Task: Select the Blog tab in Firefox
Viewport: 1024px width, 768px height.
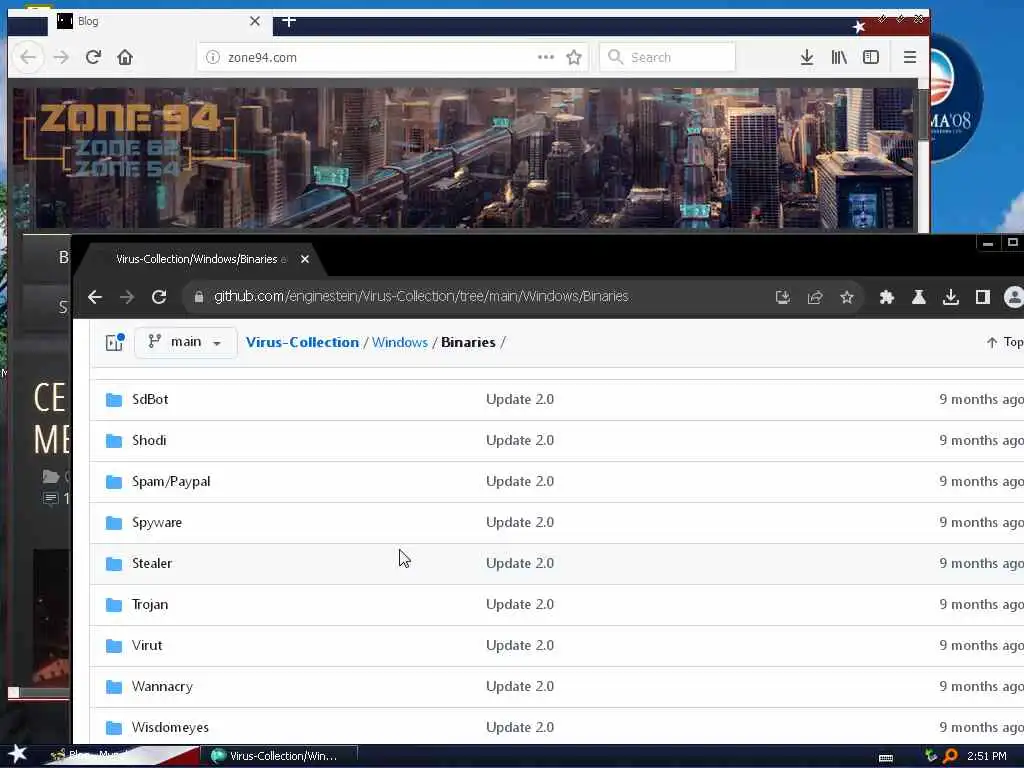Action: (159, 22)
